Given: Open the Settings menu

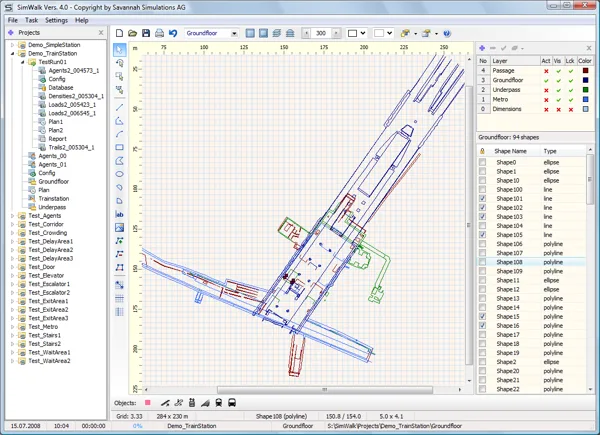Looking at the screenshot, I should tap(56, 20).
